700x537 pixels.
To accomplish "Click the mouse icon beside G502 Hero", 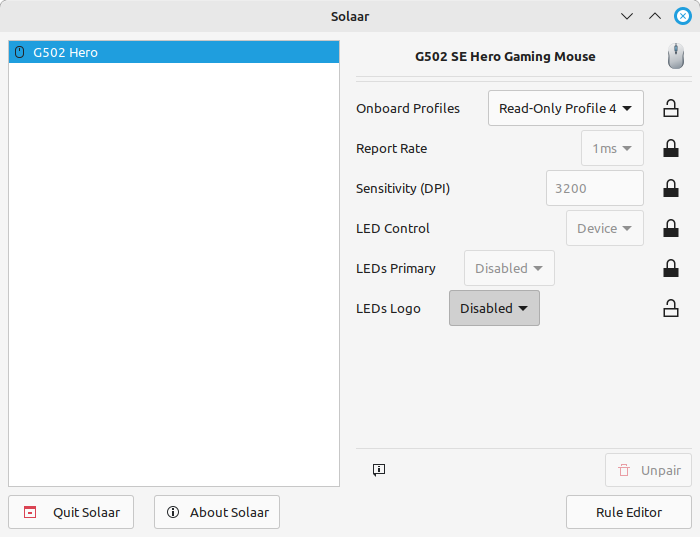I will pos(20,52).
